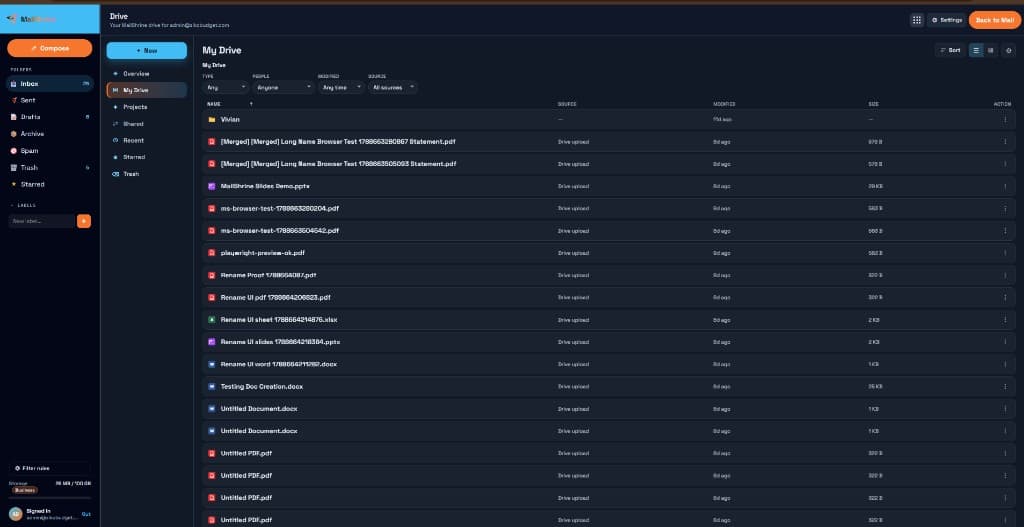Select ms-browser-test-1788663280204.pdf file
The image size is (1024, 527).
(280, 208)
